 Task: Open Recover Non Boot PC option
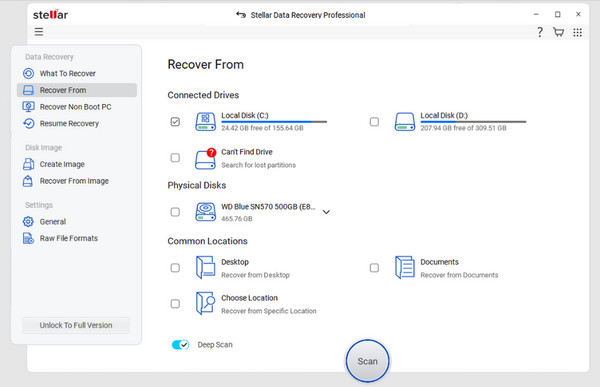pyautogui.click(x=77, y=107)
